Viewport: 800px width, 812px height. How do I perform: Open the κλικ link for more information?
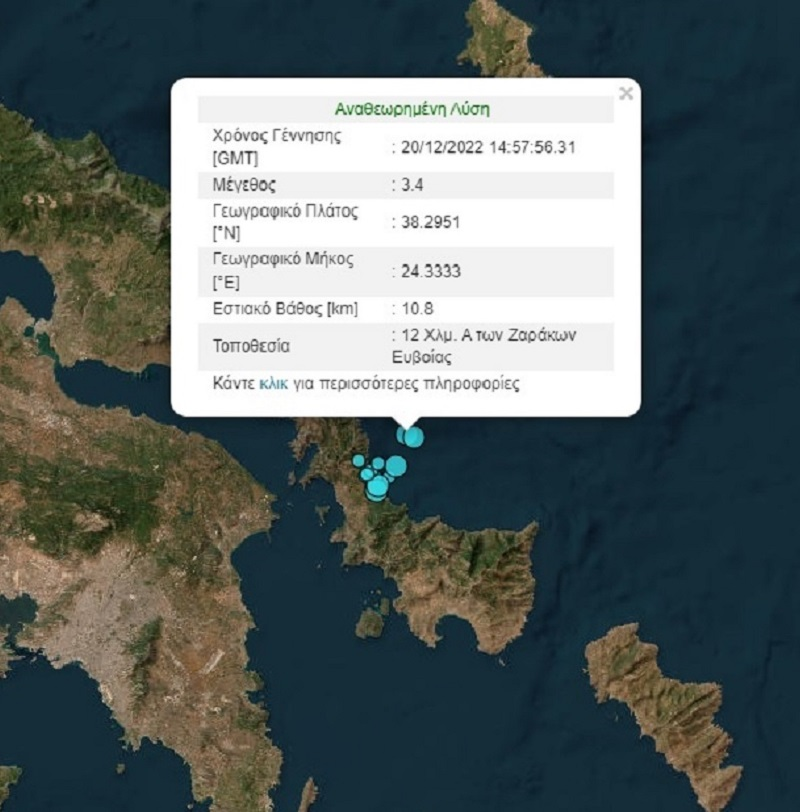[x=273, y=384]
